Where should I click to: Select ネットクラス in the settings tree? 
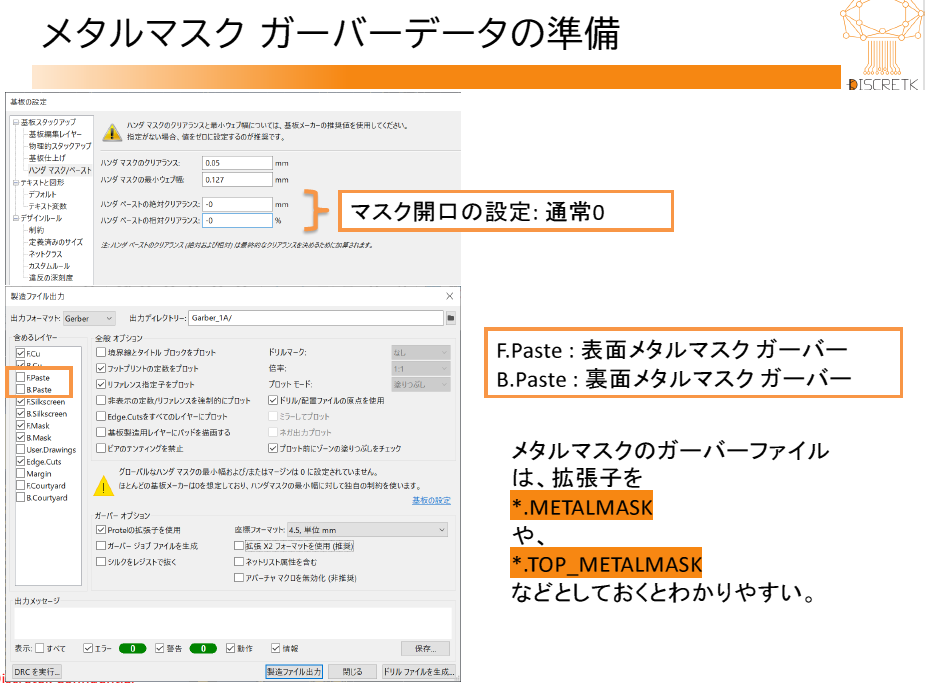coord(46,253)
